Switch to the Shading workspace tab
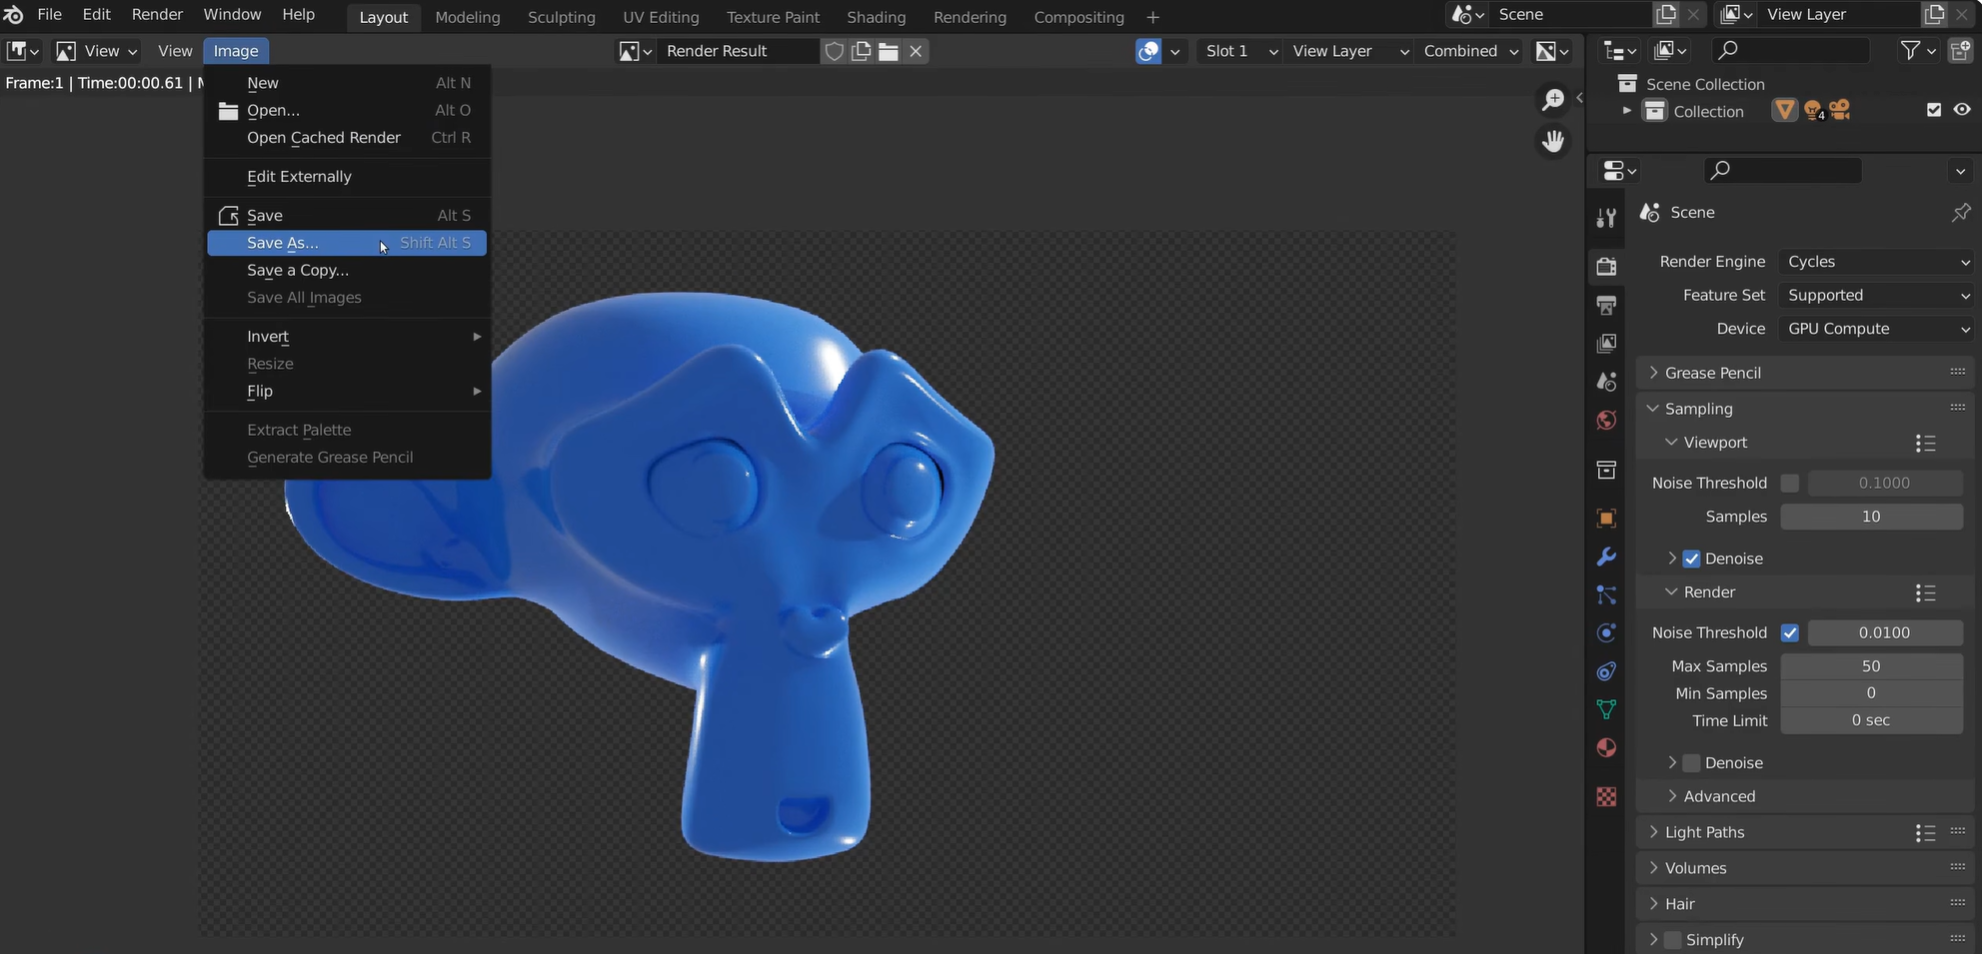Viewport: 1982px width, 954px height. (876, 17)
